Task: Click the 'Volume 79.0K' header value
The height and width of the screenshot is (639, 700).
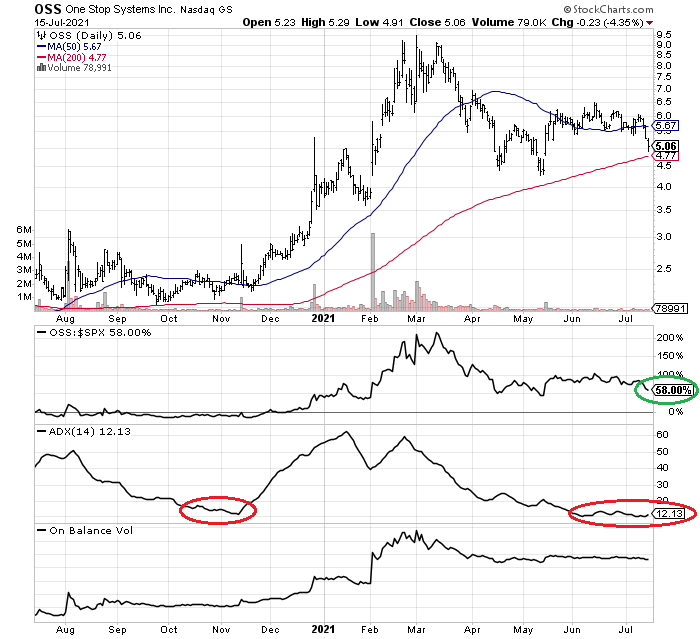Action: tap(509, 22)
